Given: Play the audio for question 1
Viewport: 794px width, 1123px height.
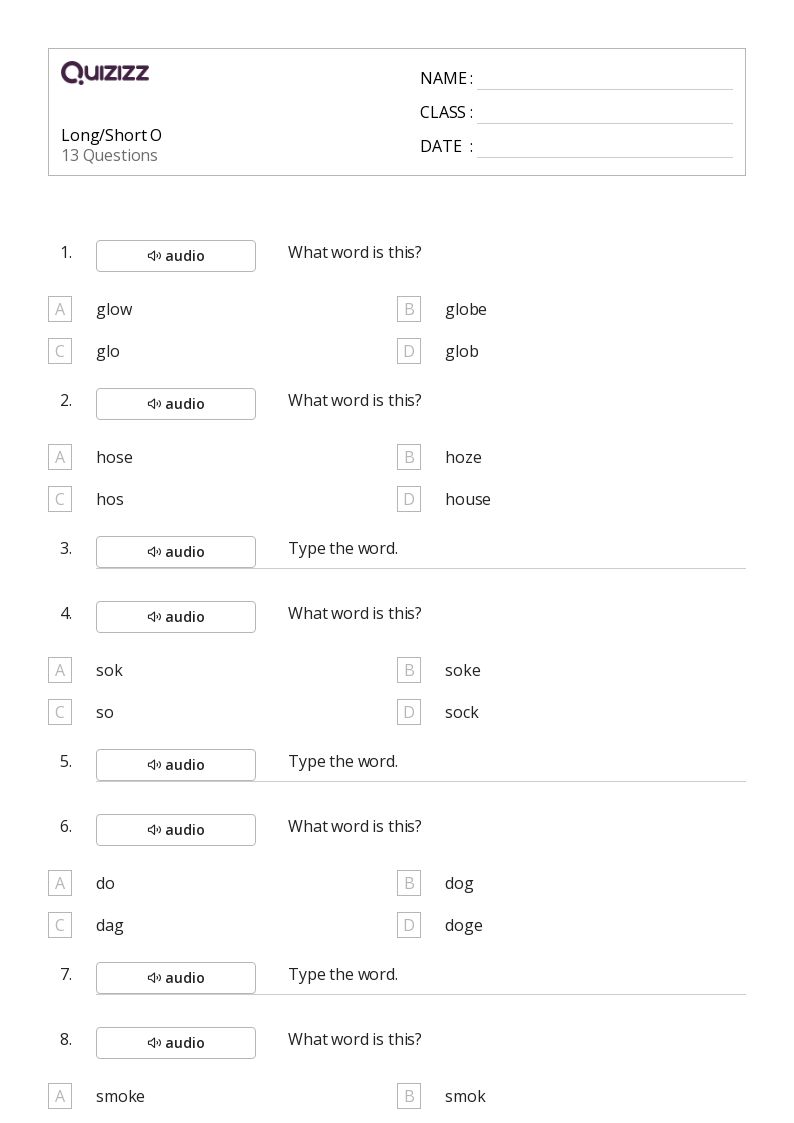Looking at the screenshot, I should [x=175, y=256].
